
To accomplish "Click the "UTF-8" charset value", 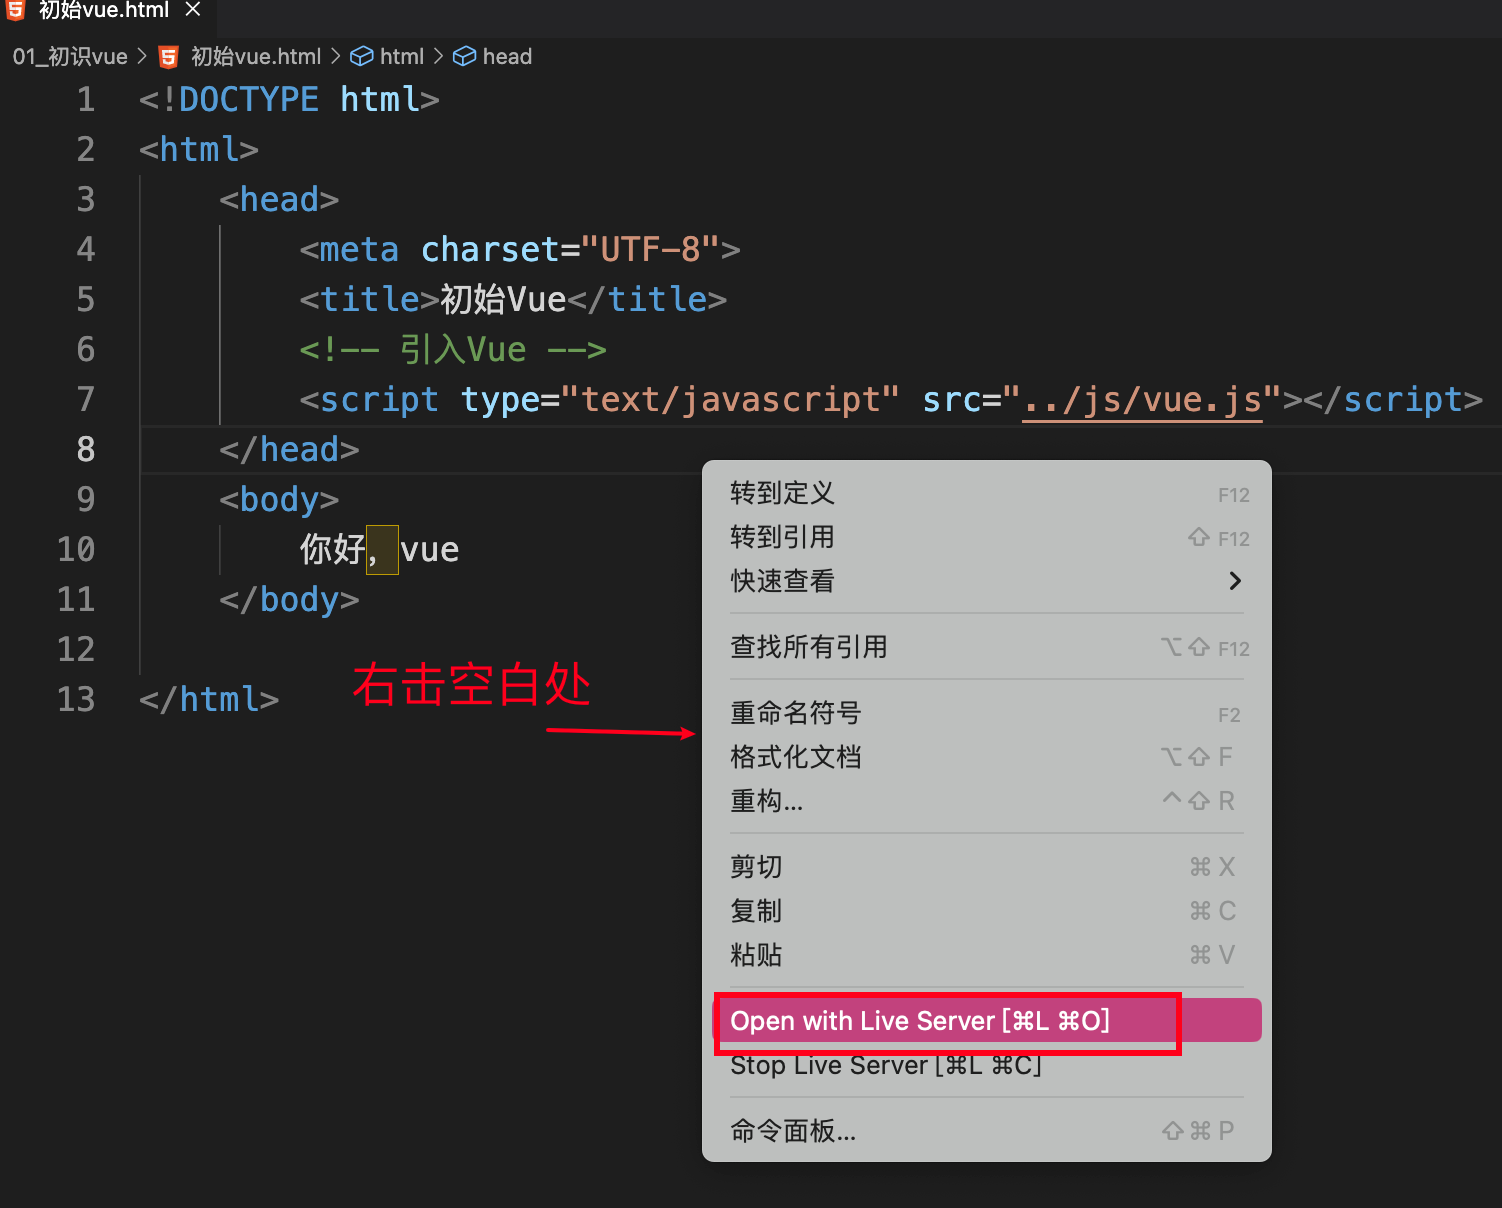I will tap(650, 249).
